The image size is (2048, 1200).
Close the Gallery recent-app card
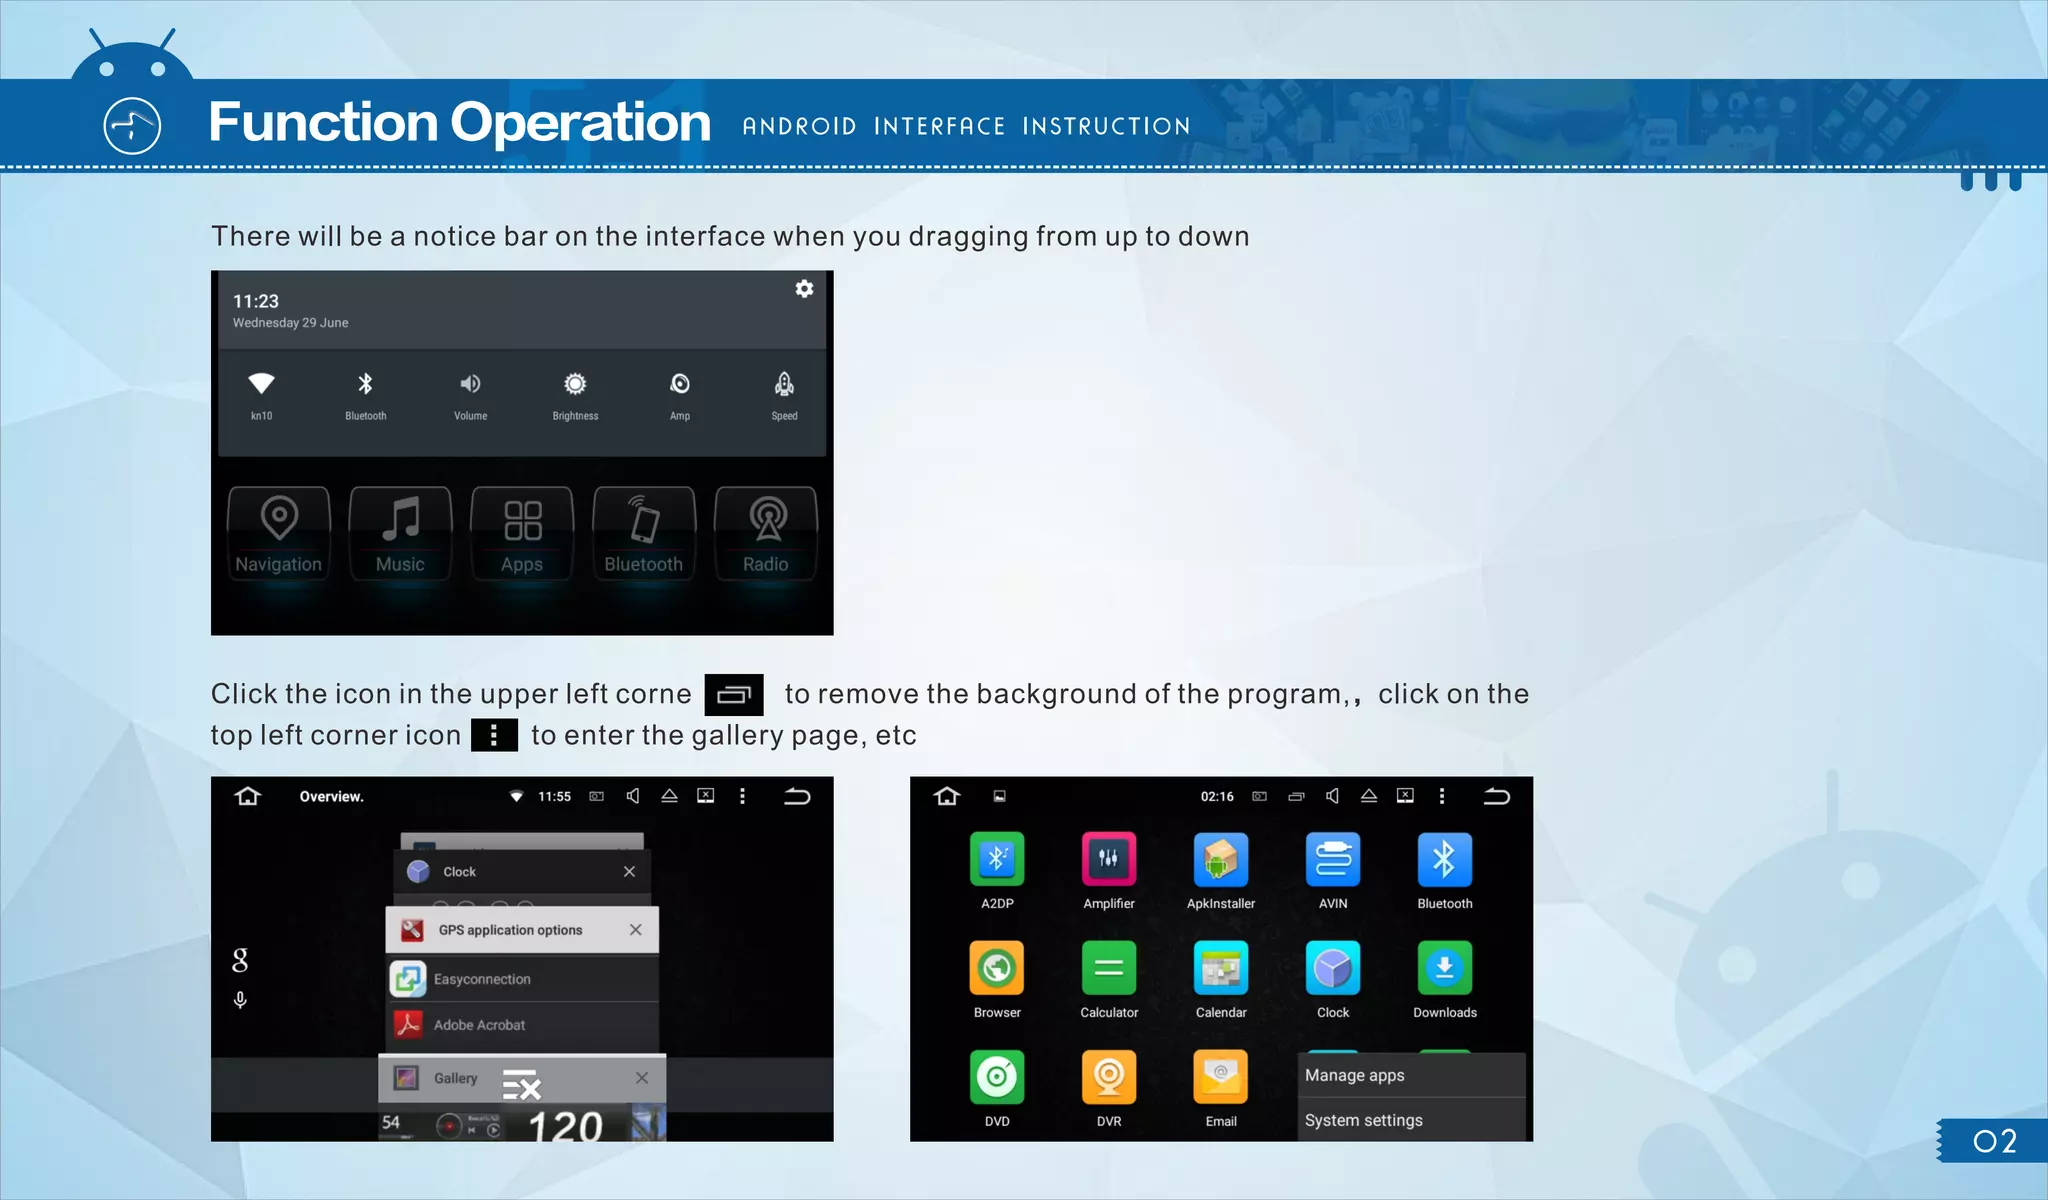642,1078
